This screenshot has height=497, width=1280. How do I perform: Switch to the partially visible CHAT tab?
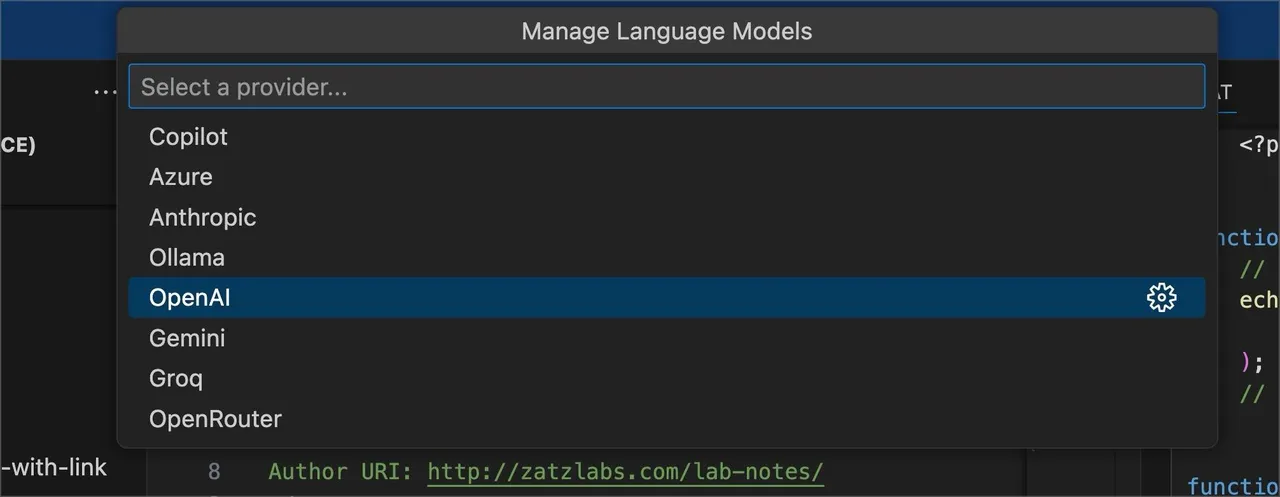pyautogui.click(x=1222, y=92)
